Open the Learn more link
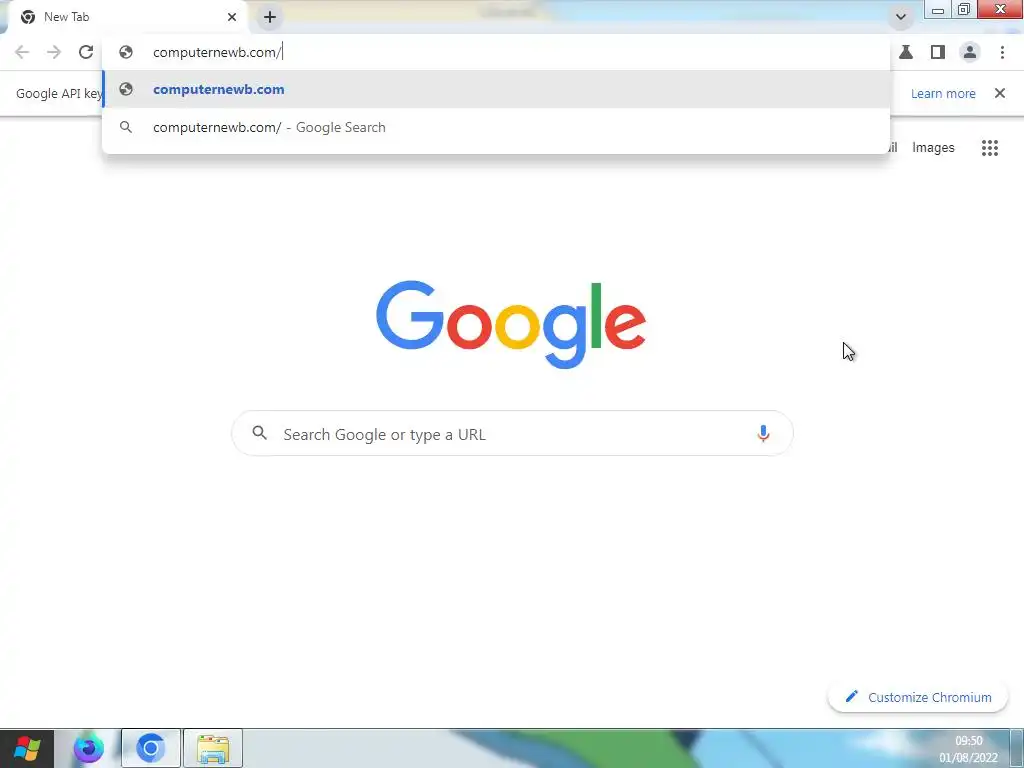 tap(943, 93)
